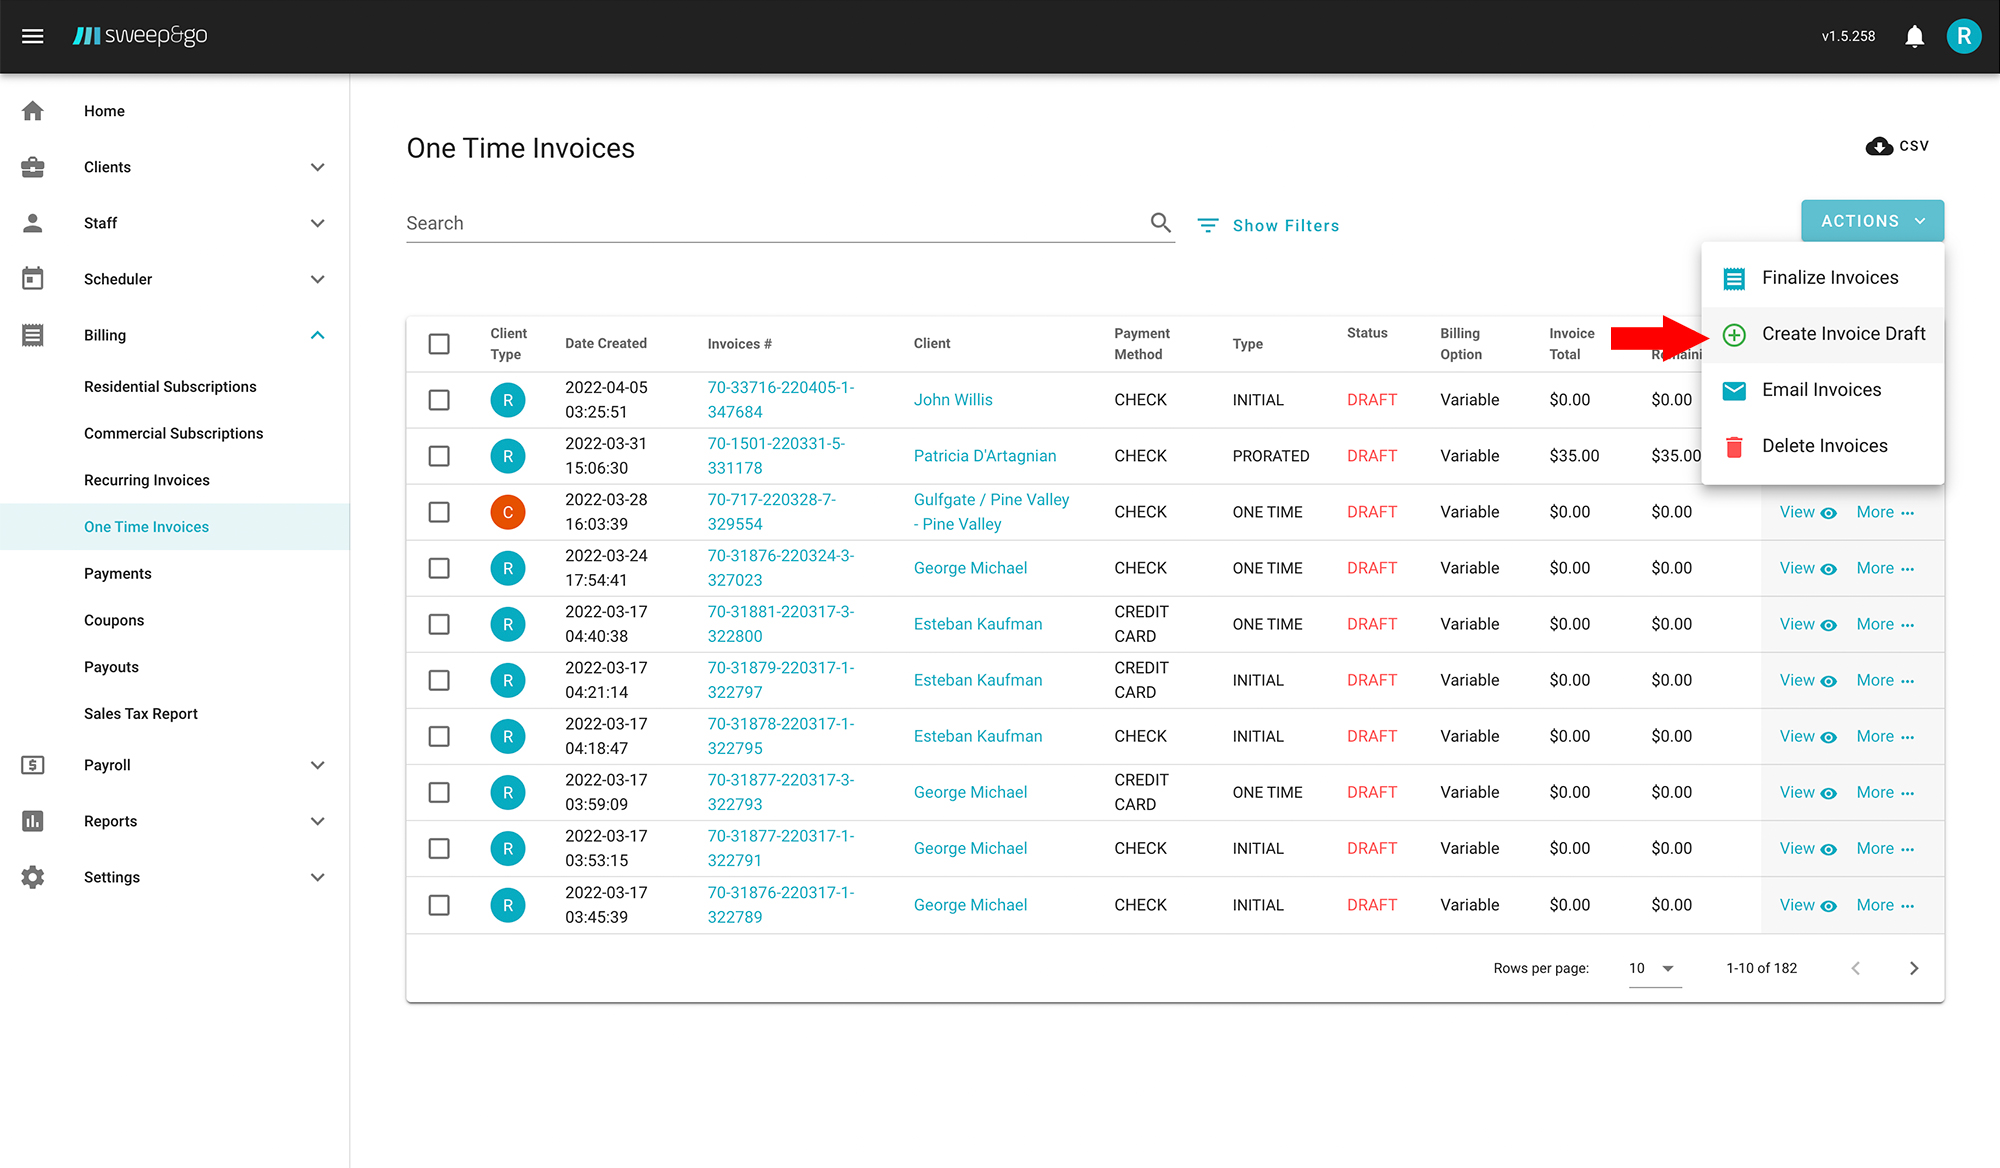
Task: Download CSV via cloud icon
Action: (x=1879, y=146)
